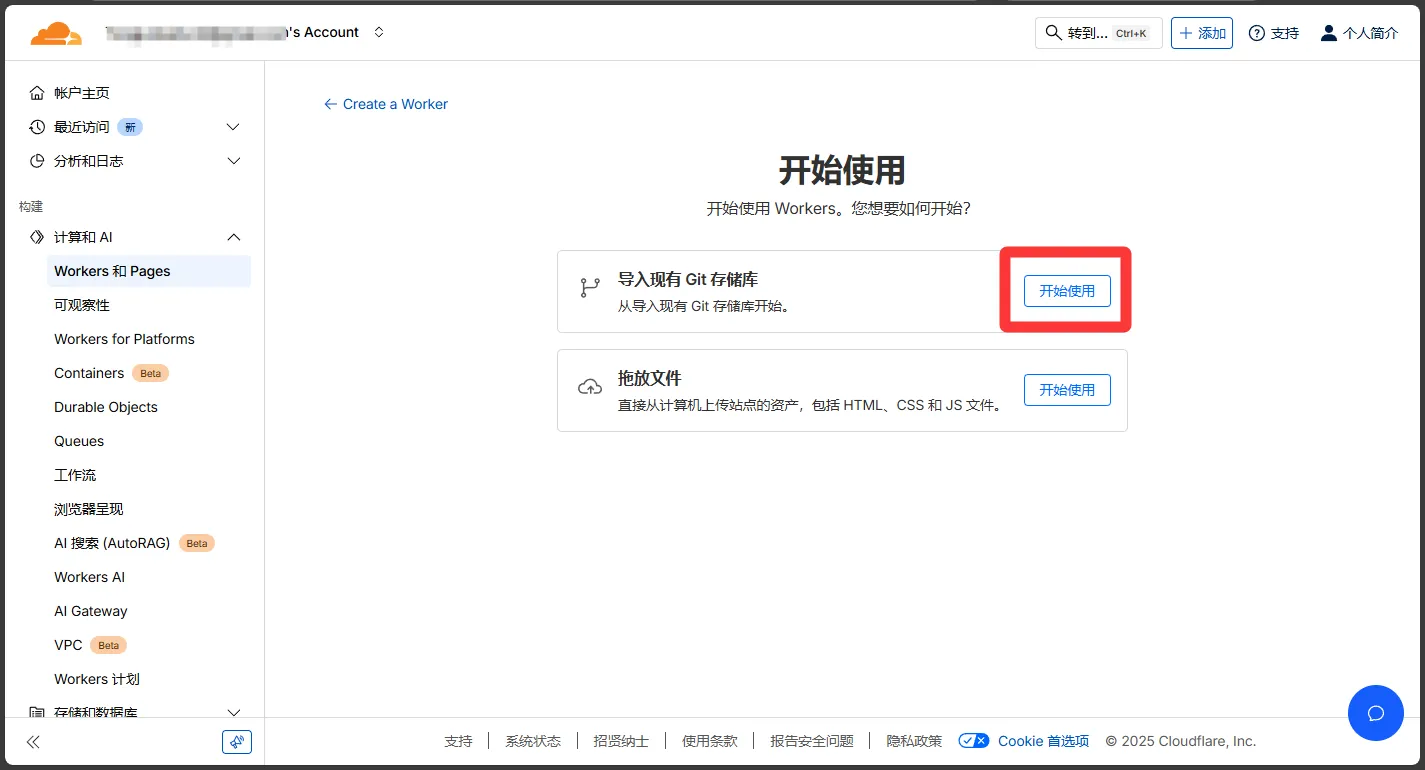Image resolution: width=1425 pixels, height=770 pixels.
Task: Start with 拖放文件 upload option
Action: point(1067,390)
